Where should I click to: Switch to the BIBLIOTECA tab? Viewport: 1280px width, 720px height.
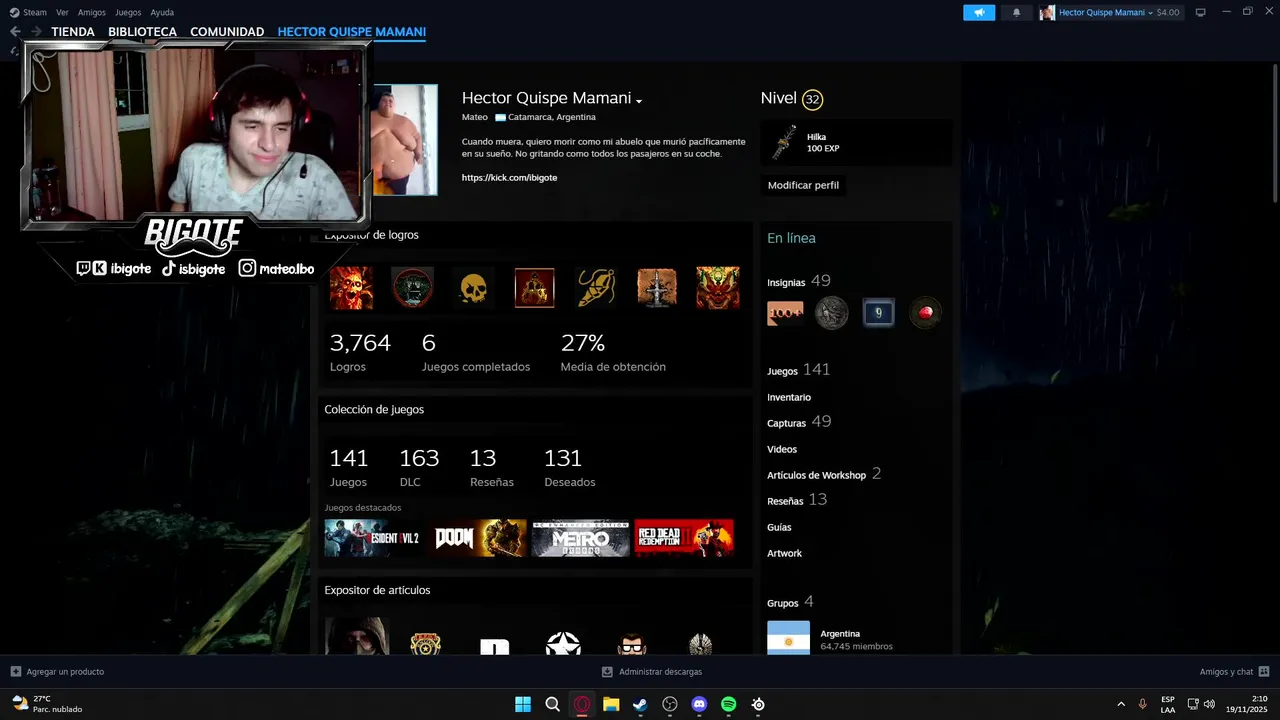click(142, 32)
